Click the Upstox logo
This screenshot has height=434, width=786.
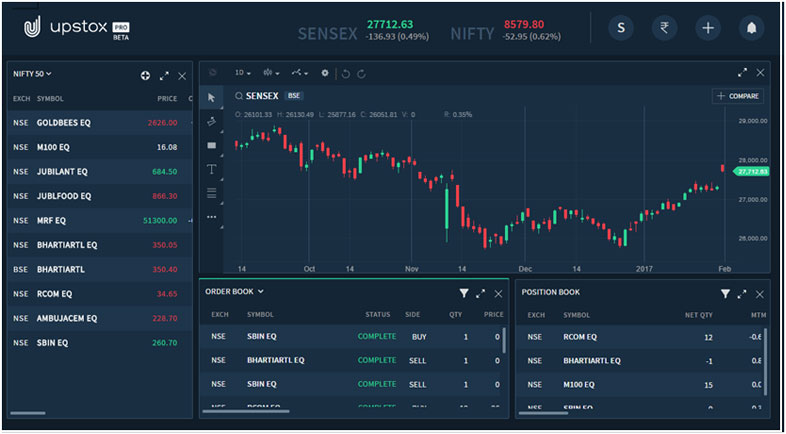coord(76,28)
